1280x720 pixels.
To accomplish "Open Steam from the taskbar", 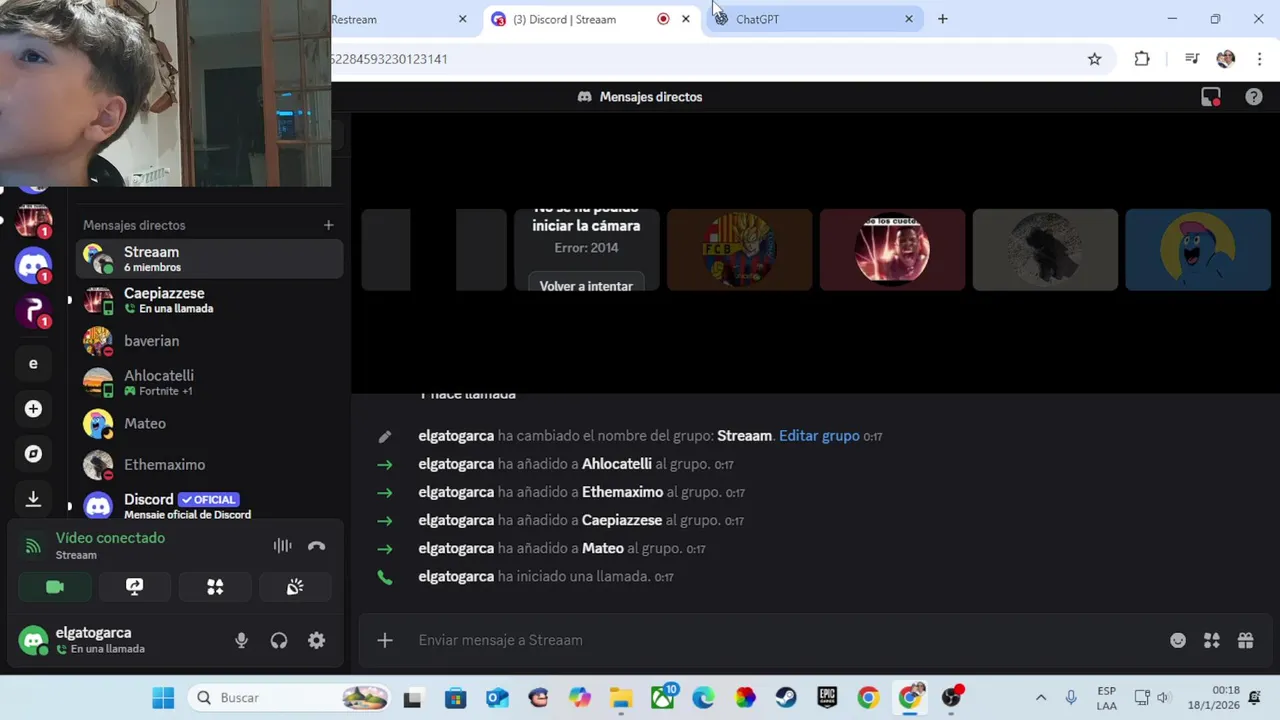I will pos(786,698).
